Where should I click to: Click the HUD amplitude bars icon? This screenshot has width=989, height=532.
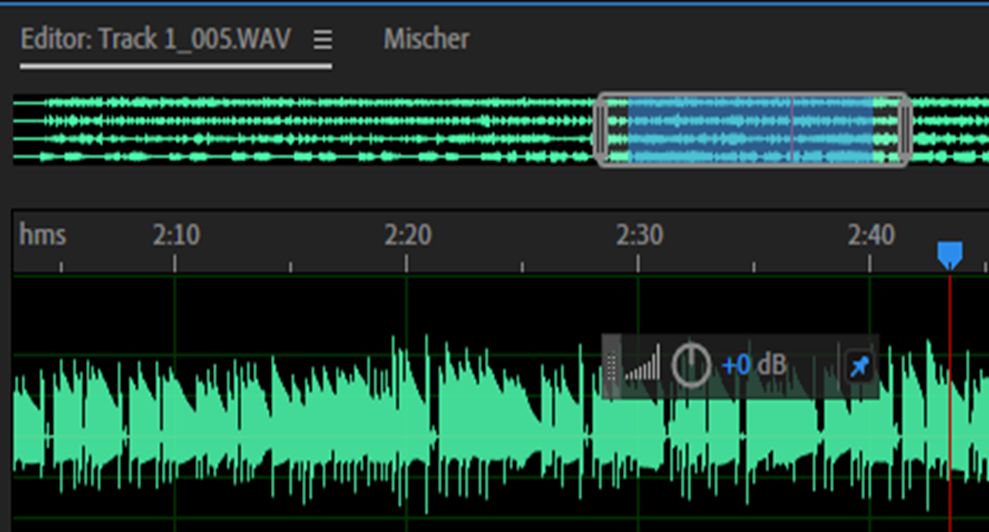pyautogui.click(x=643, y=364)
